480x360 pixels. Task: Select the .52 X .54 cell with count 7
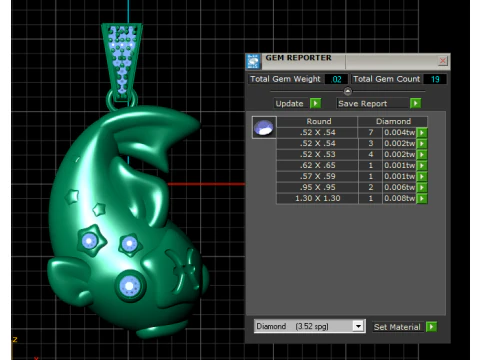pyautogui.click(x=317, y=133)
